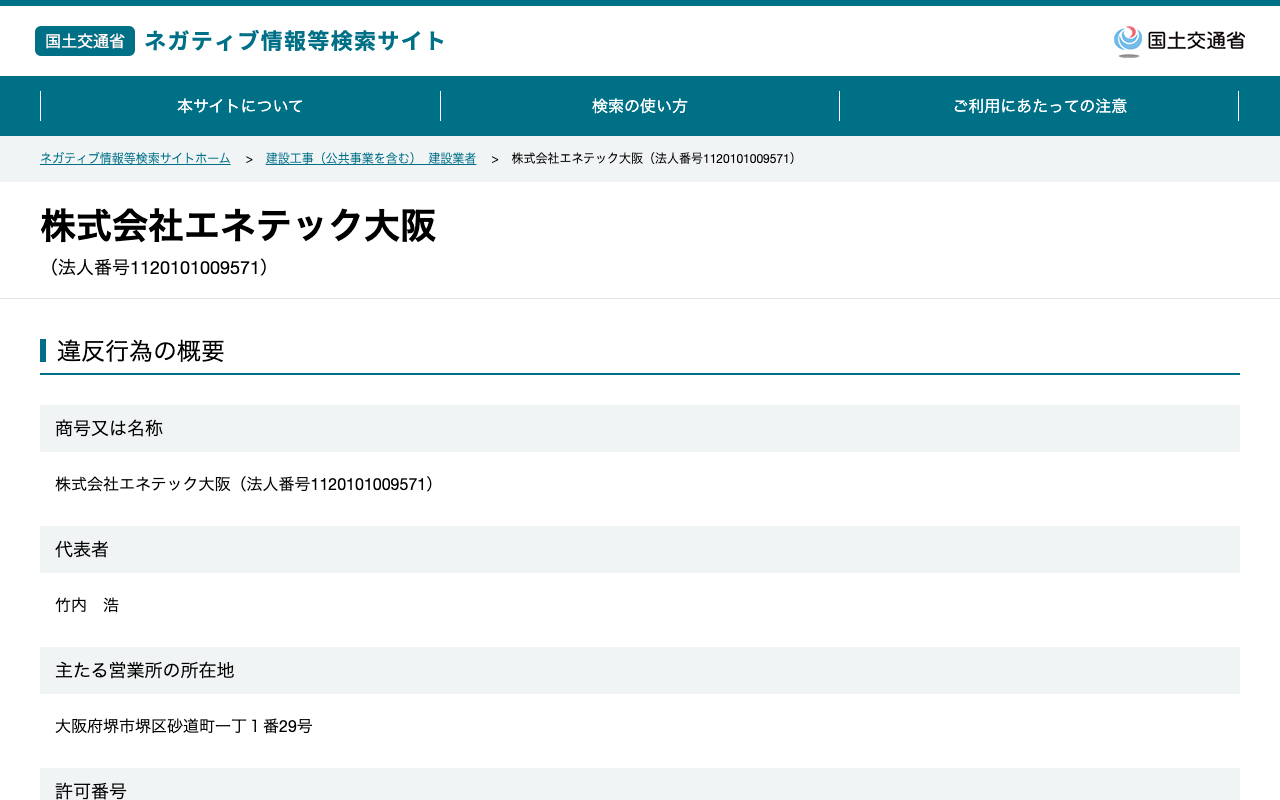Open the ネガティブ情報等検索サイト title link
Image resolution: width=1280 pixels, height=800 pixels.
click(295, 41)
